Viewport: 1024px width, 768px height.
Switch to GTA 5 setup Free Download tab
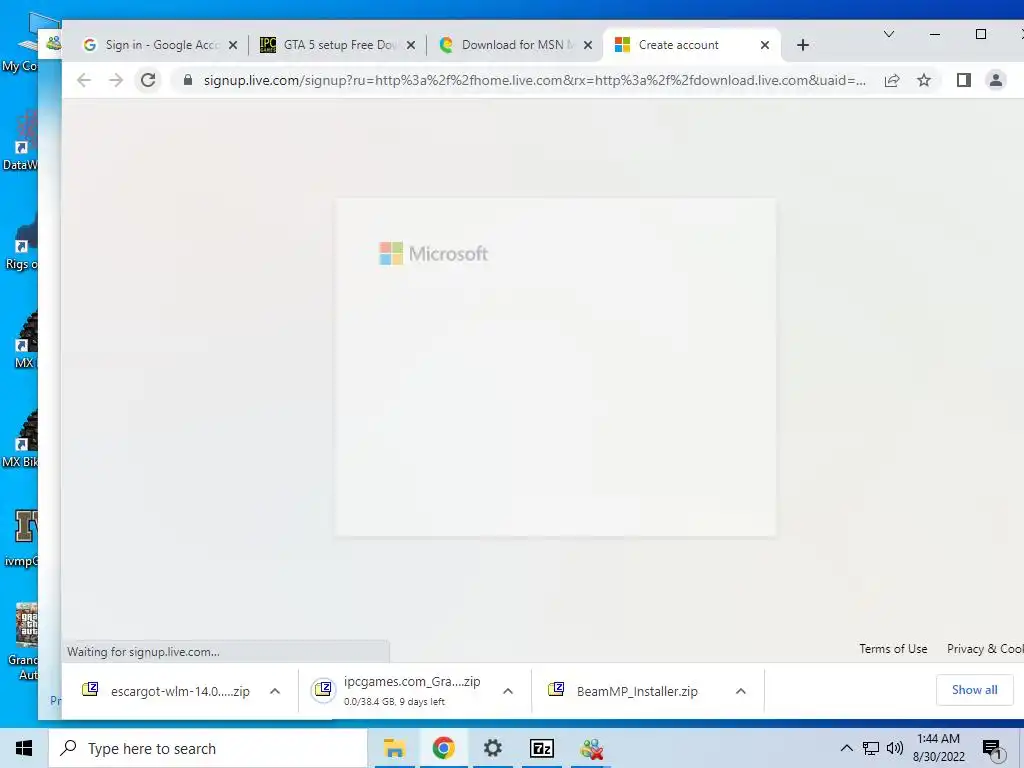click(x=337, y=45)
